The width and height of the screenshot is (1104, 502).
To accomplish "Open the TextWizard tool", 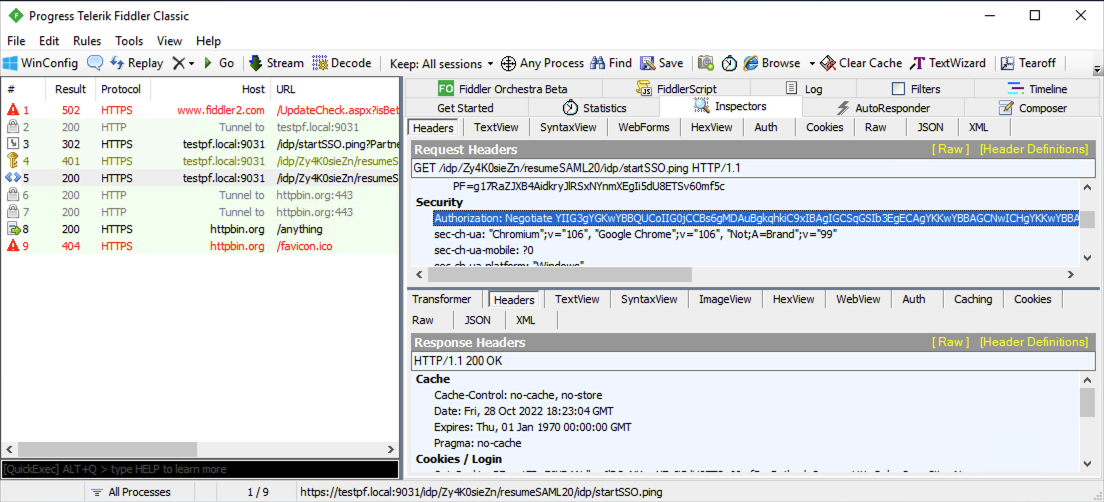I will tap(948, 63).
